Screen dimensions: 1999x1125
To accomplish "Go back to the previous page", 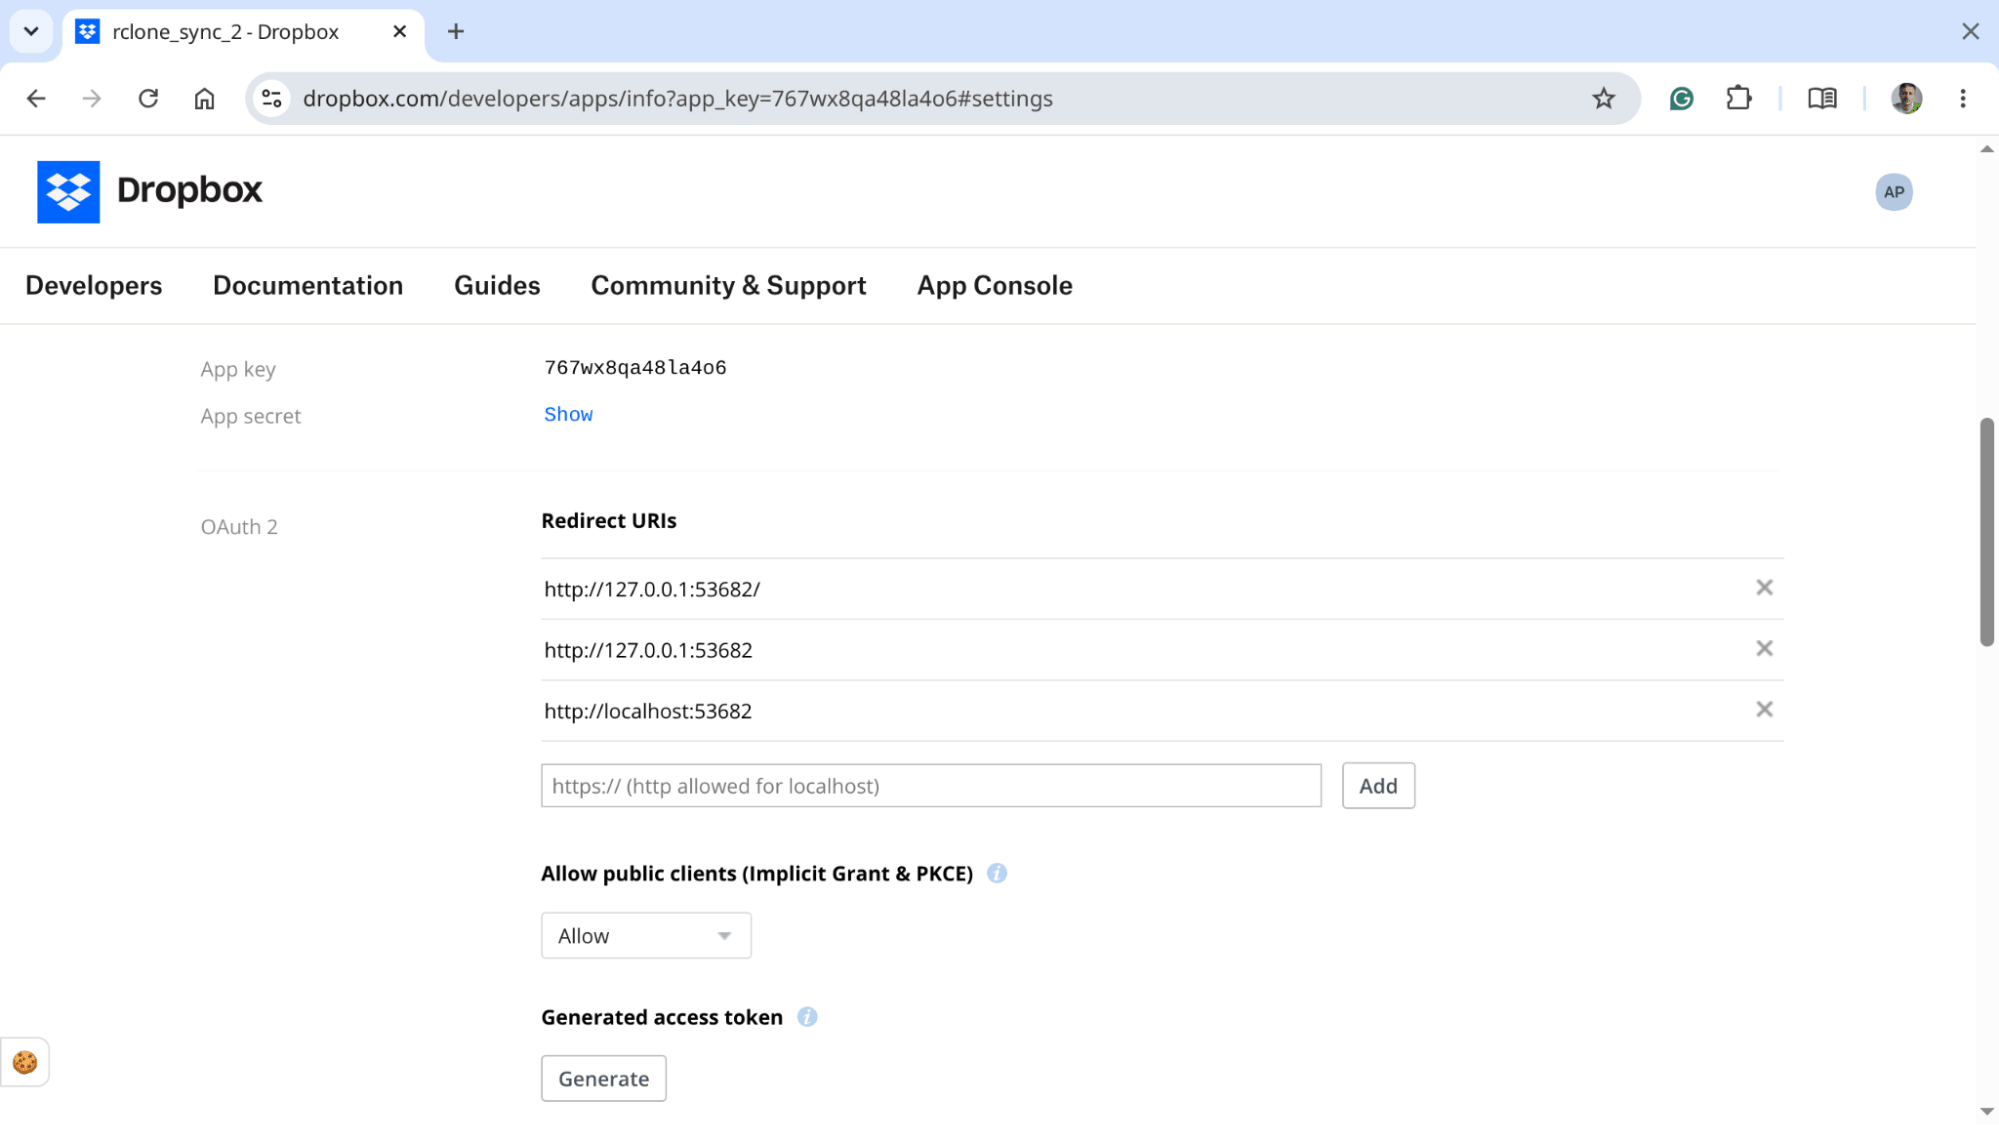I will pos(36,98).
